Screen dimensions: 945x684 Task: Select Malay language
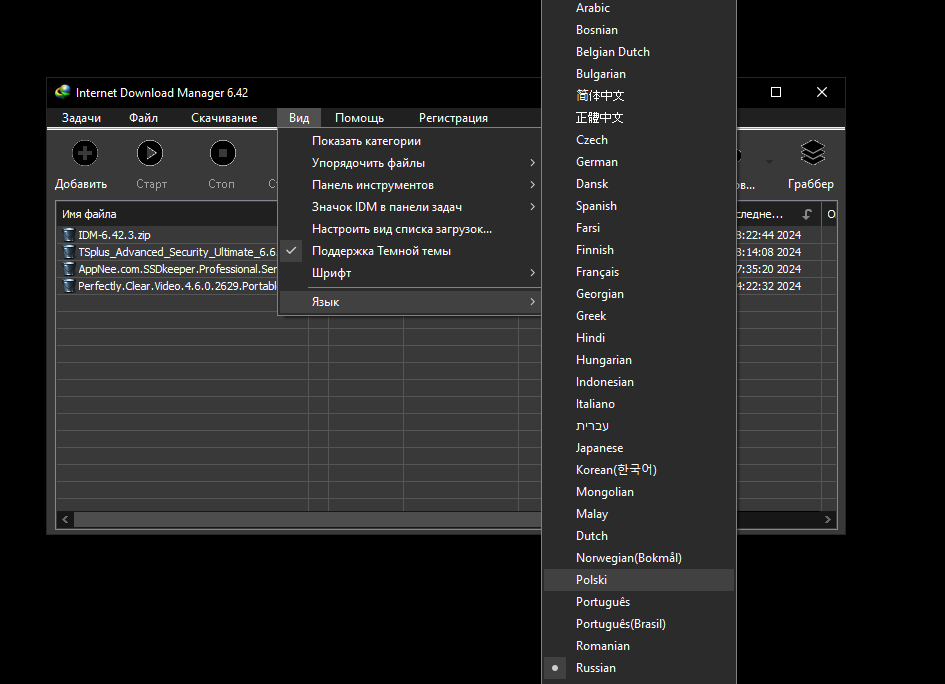[639, 514]
